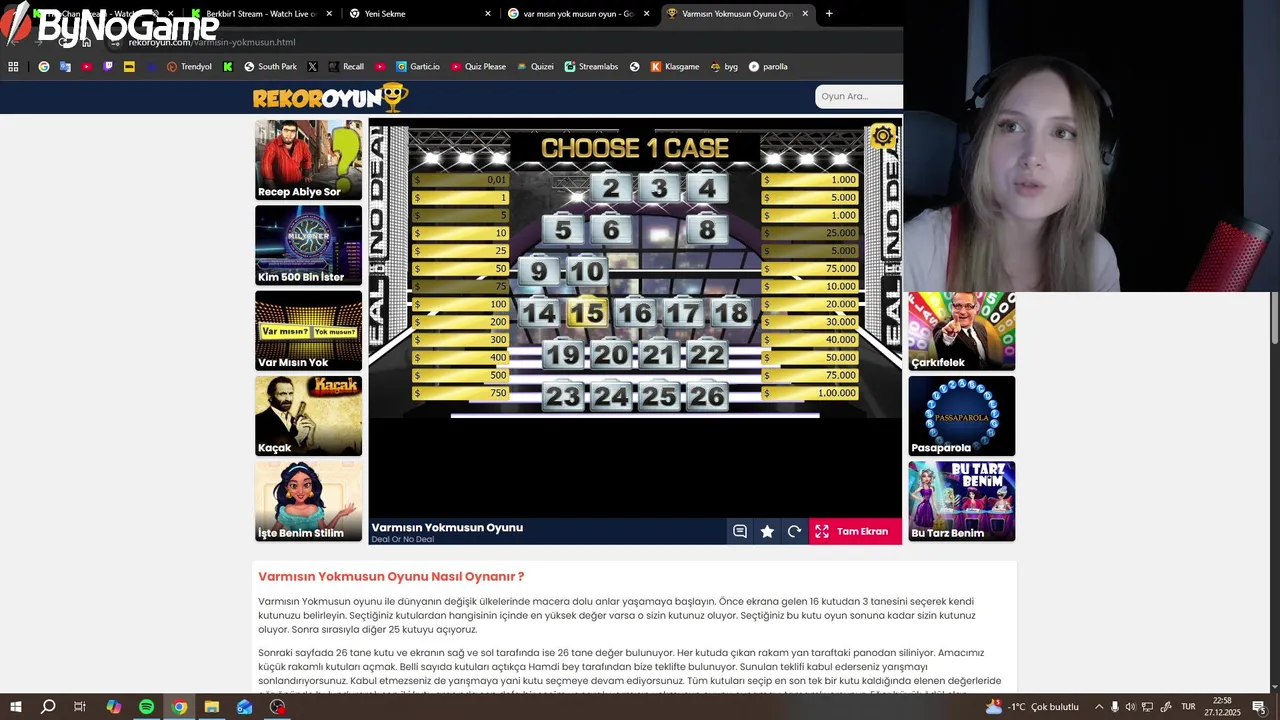Open the X (Twitter) bookmark icon
Screen dimensions: 1280x720
coord(312,67)
